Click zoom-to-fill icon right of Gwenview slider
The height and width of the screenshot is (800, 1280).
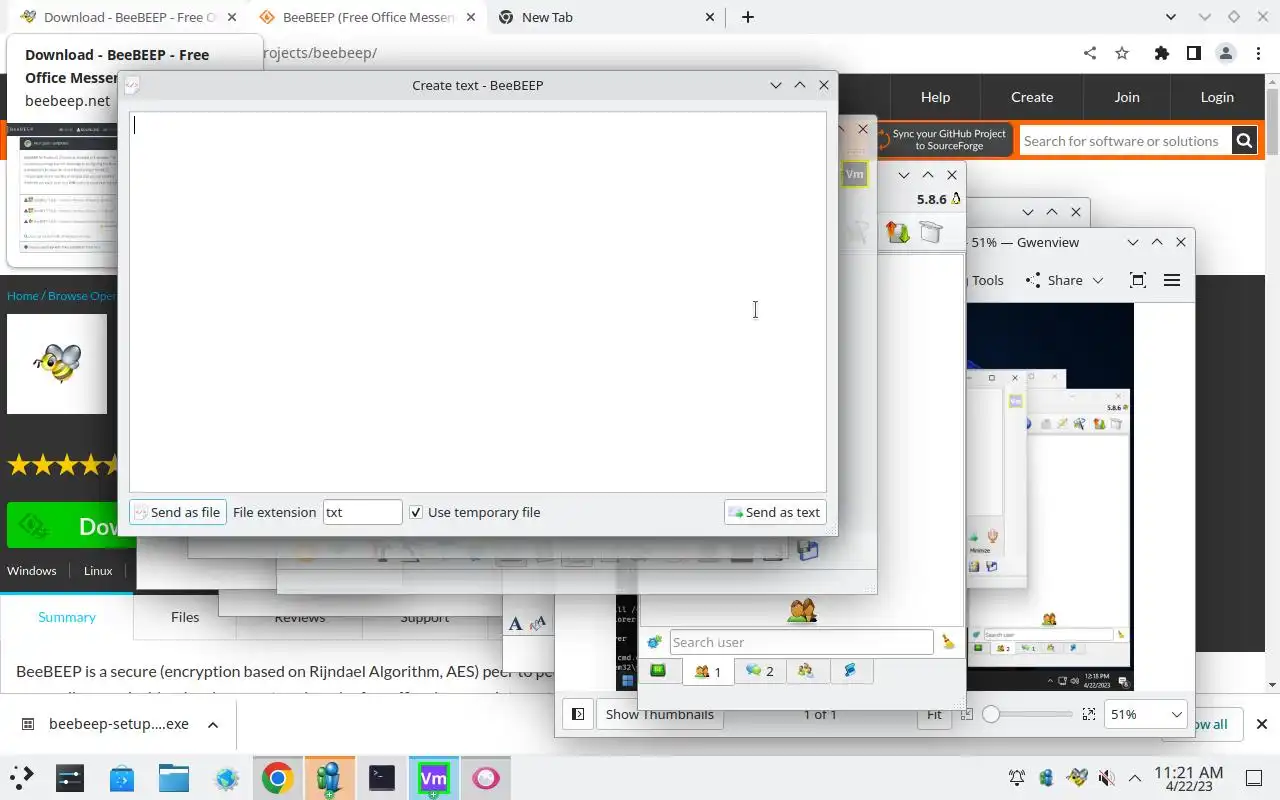(1089, 714)
